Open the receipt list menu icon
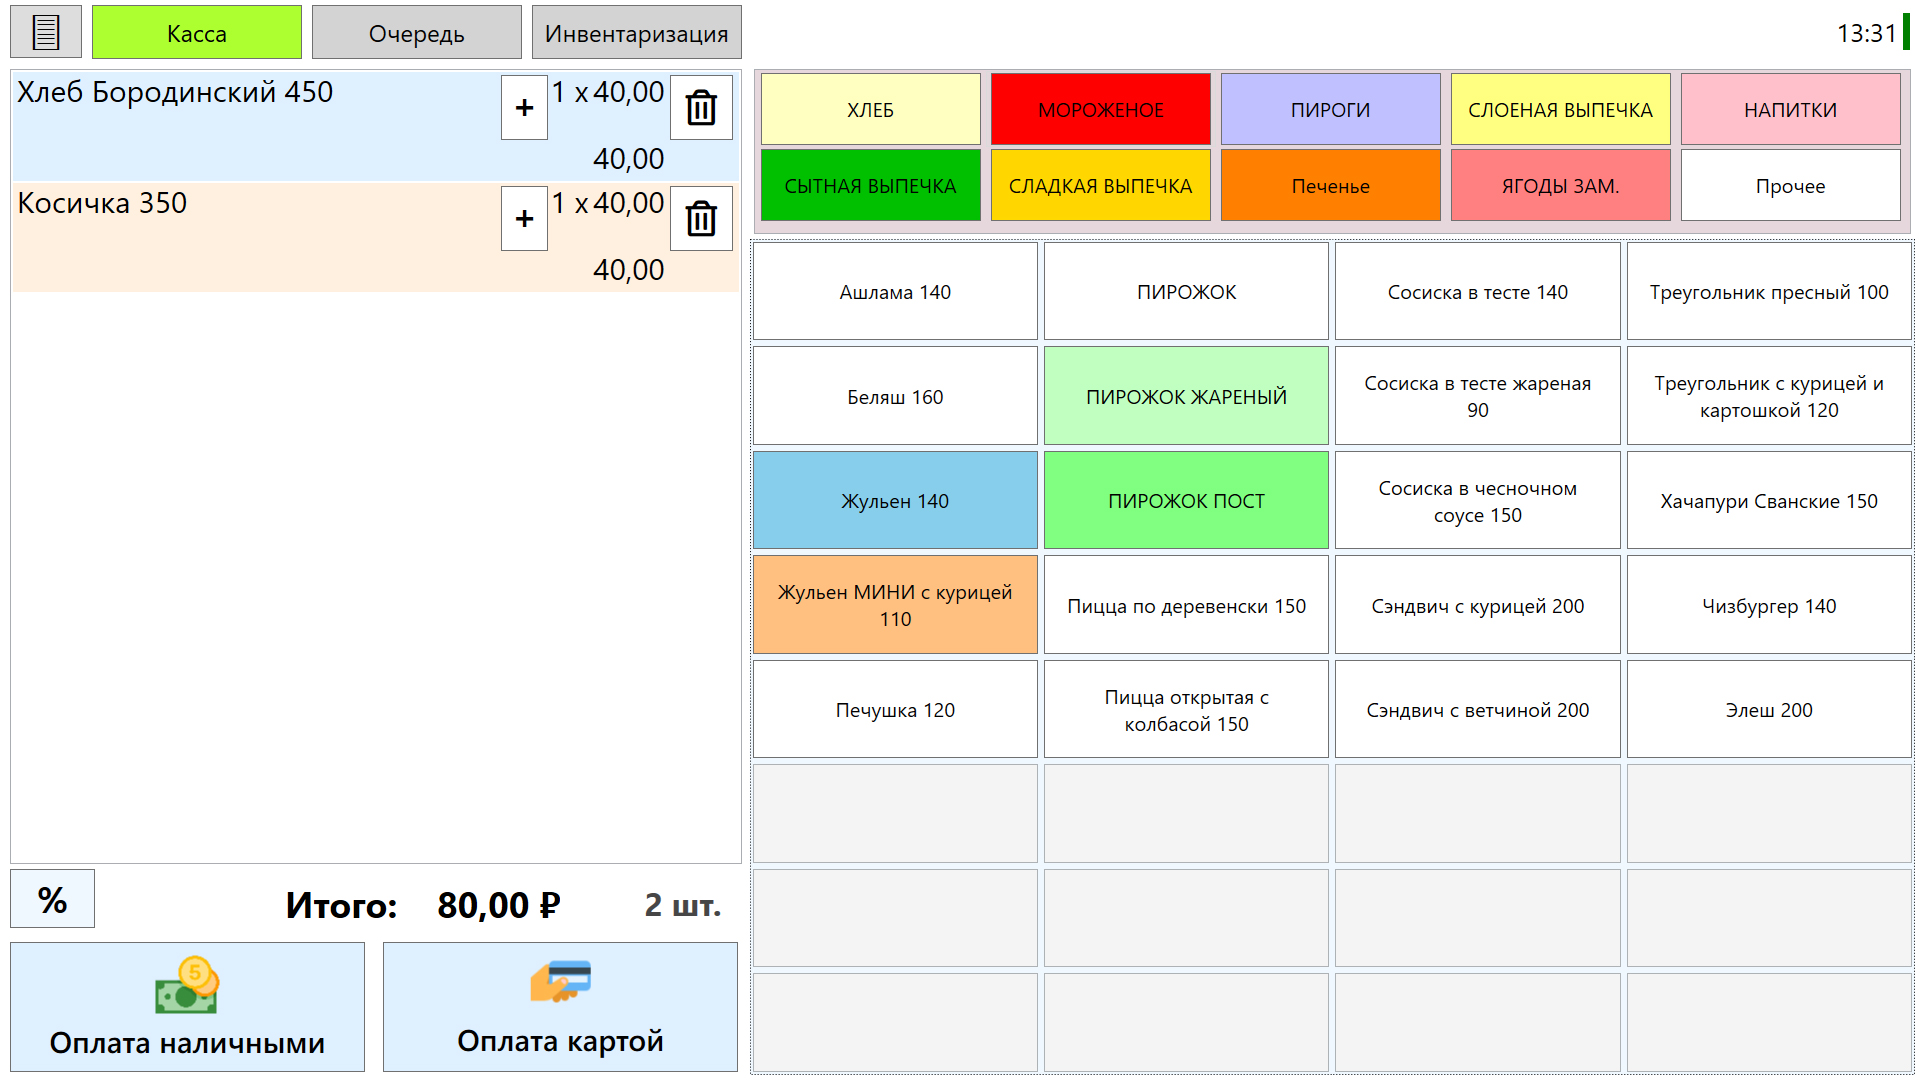This screenshot has width=1920, height=1080. pos(45,33)
